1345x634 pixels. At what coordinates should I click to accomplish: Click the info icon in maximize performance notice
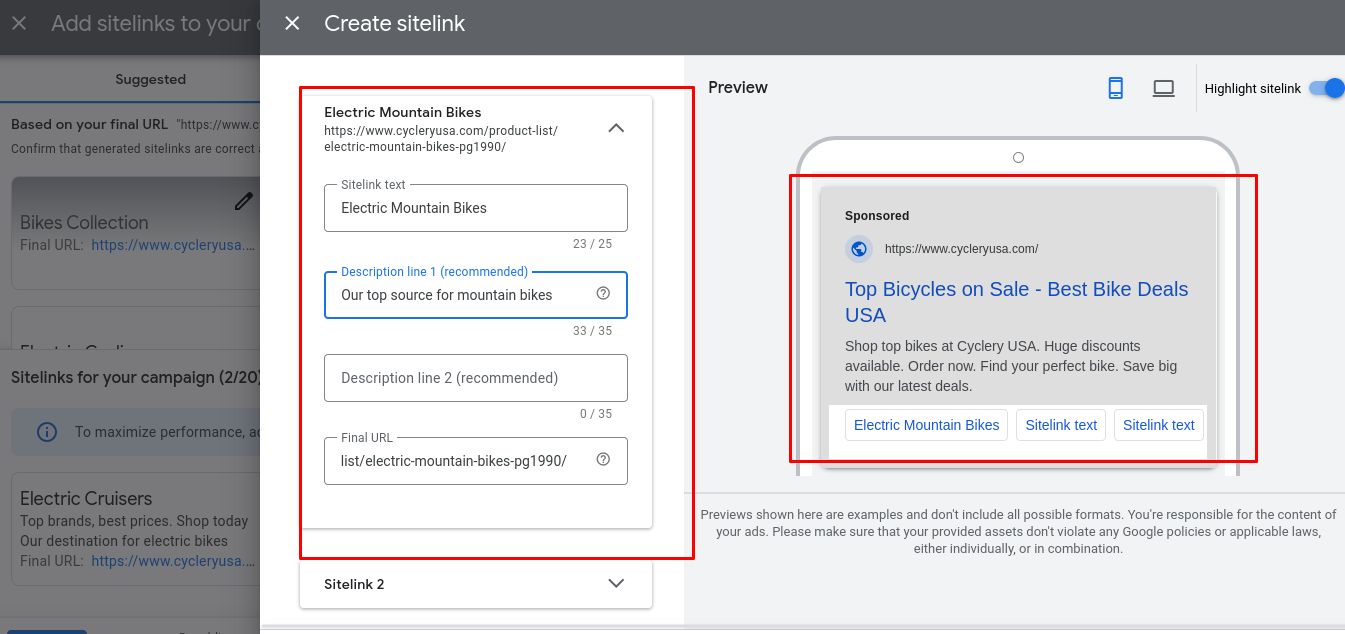(47, 432)
